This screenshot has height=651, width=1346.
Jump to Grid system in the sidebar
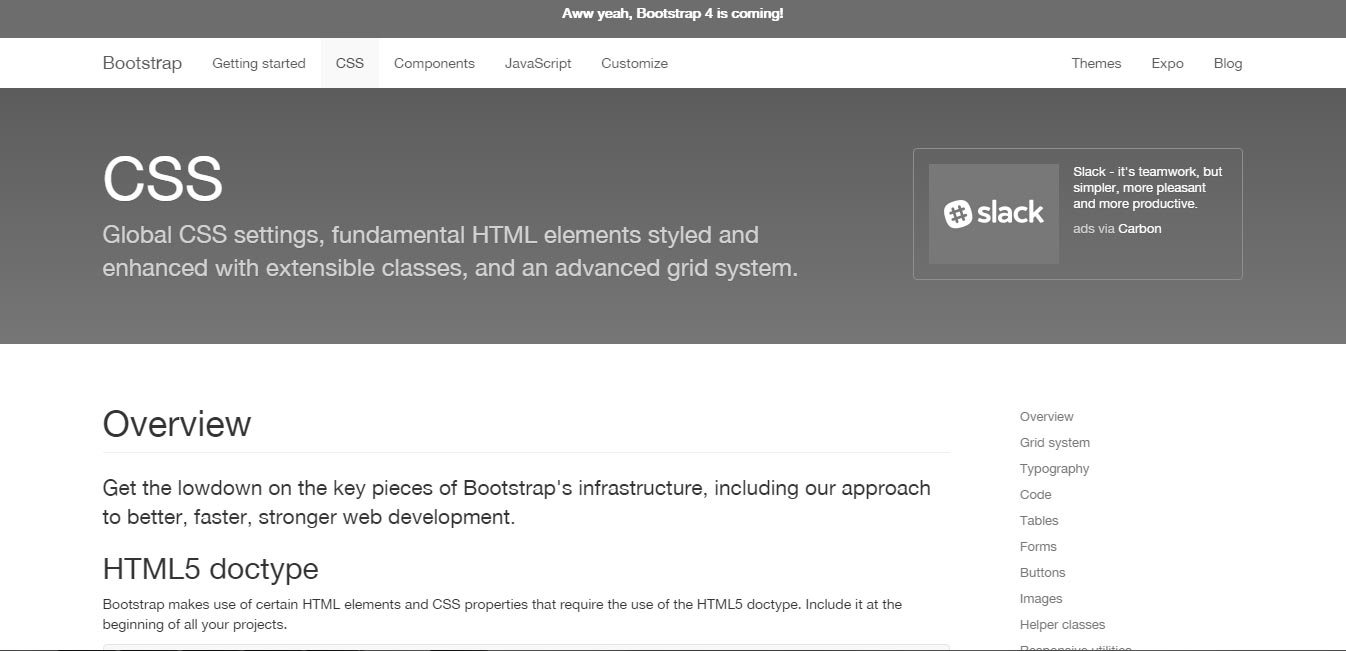(1055, 442)
